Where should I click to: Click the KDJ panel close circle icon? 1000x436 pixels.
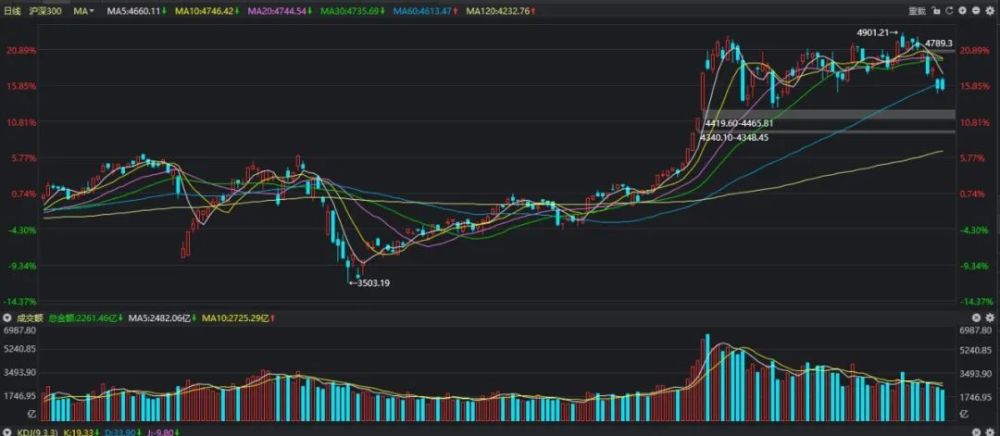pyautogui.click(x=976, y=432)
